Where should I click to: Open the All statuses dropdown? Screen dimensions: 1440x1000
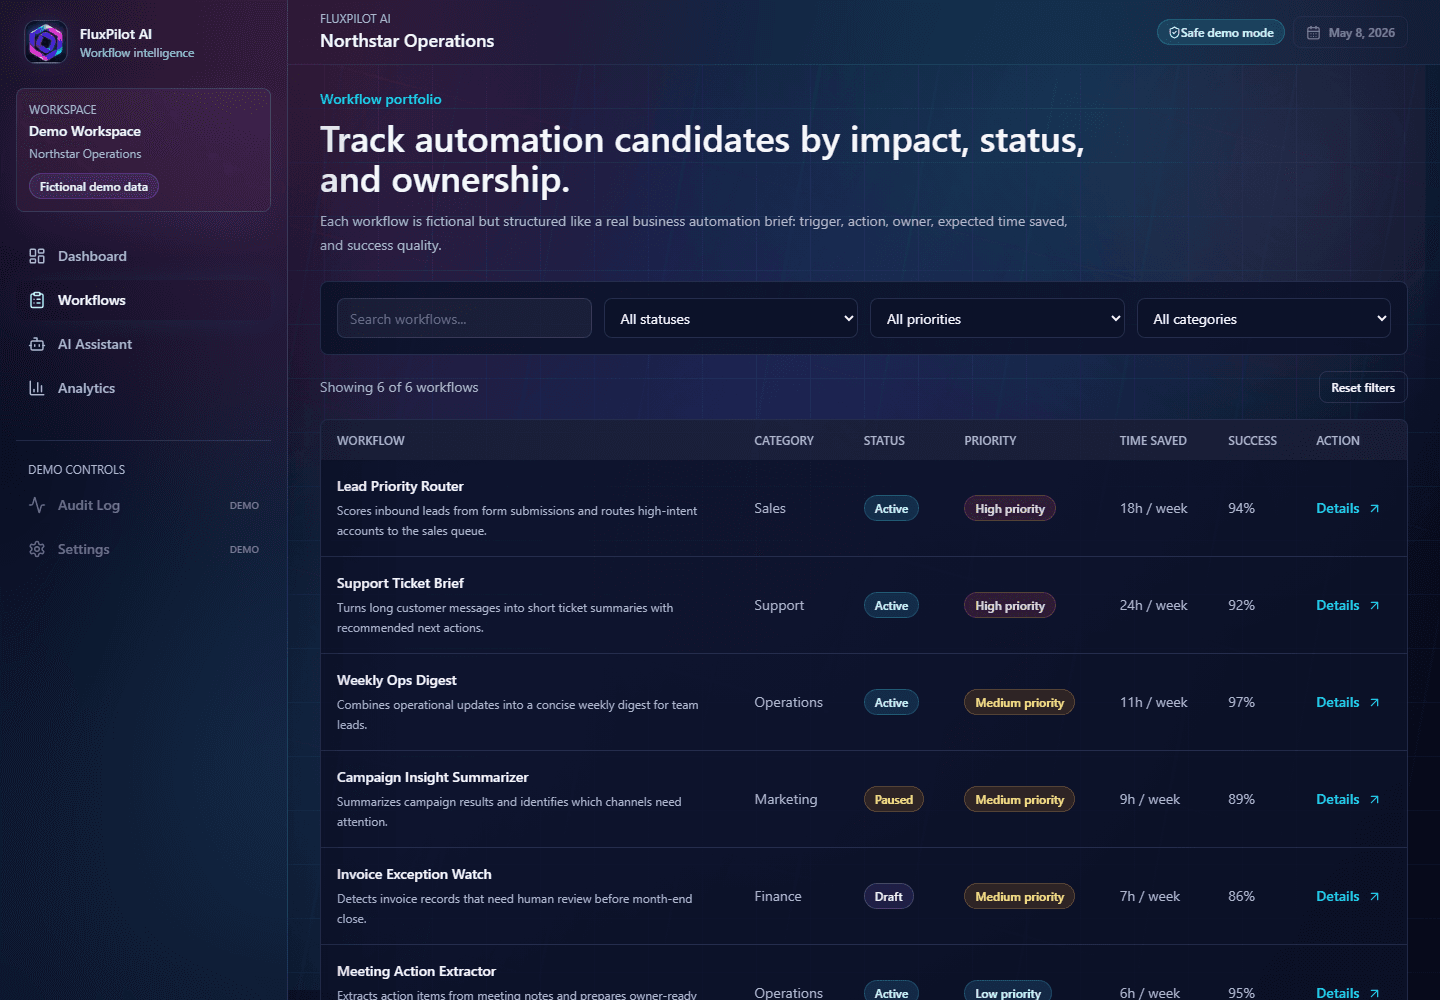(x=731, y=318)
